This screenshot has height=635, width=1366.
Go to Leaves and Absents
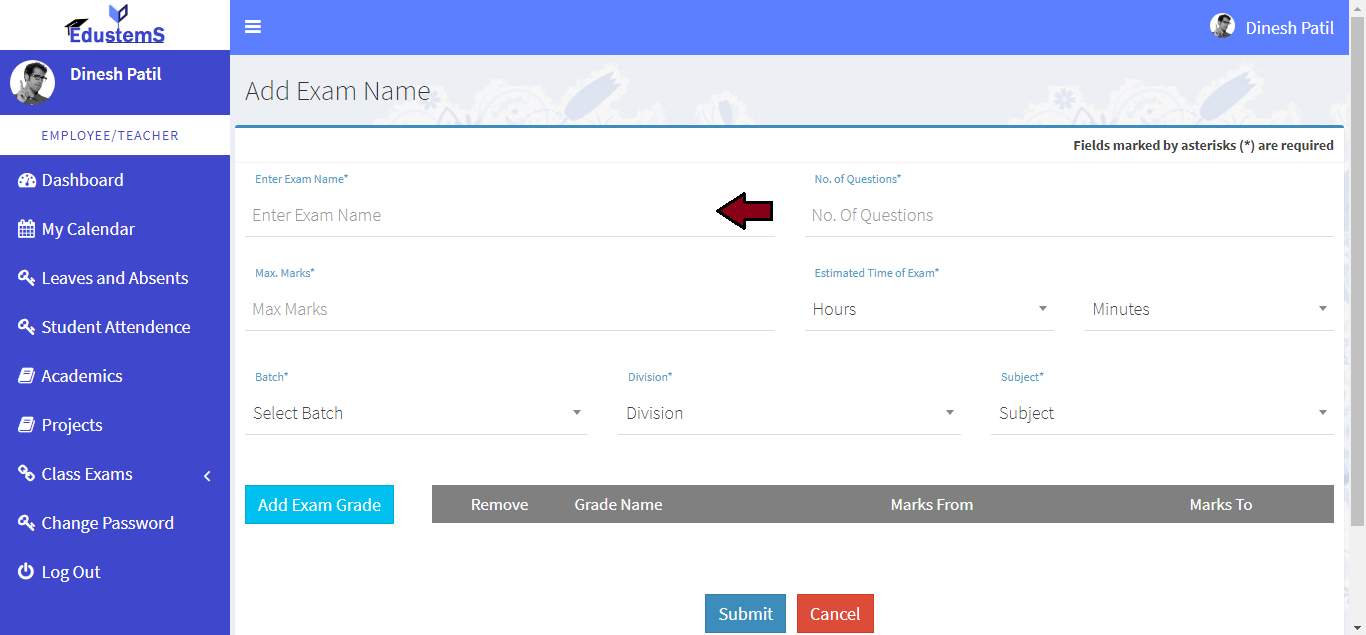point(114,278)
